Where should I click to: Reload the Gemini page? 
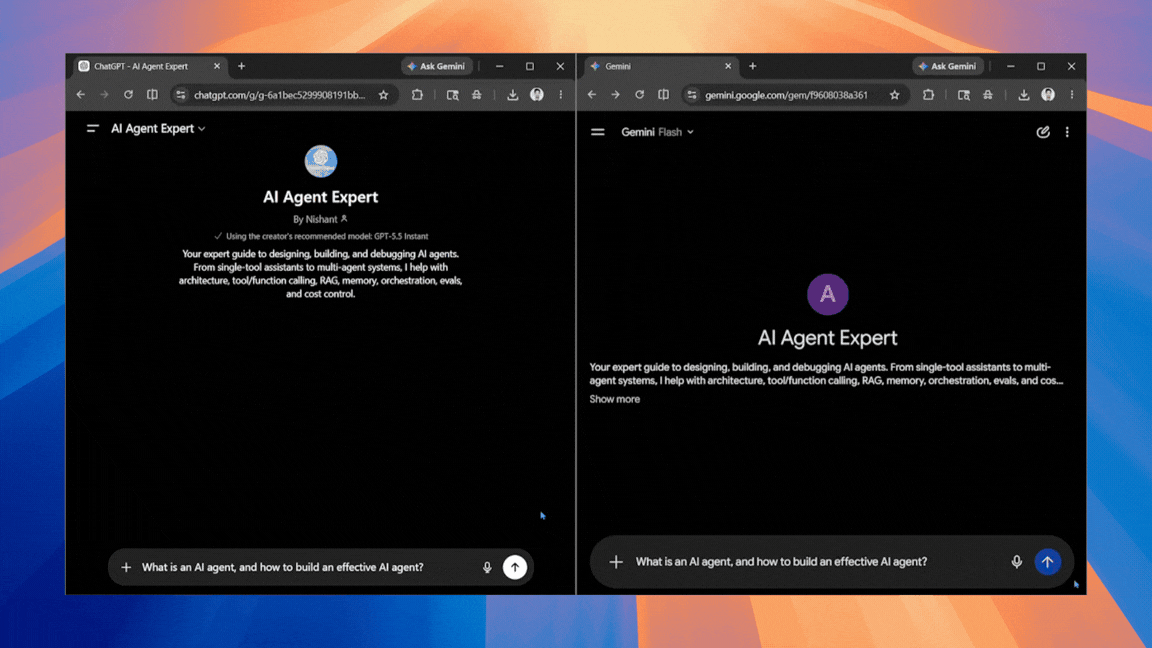[640, 95]
